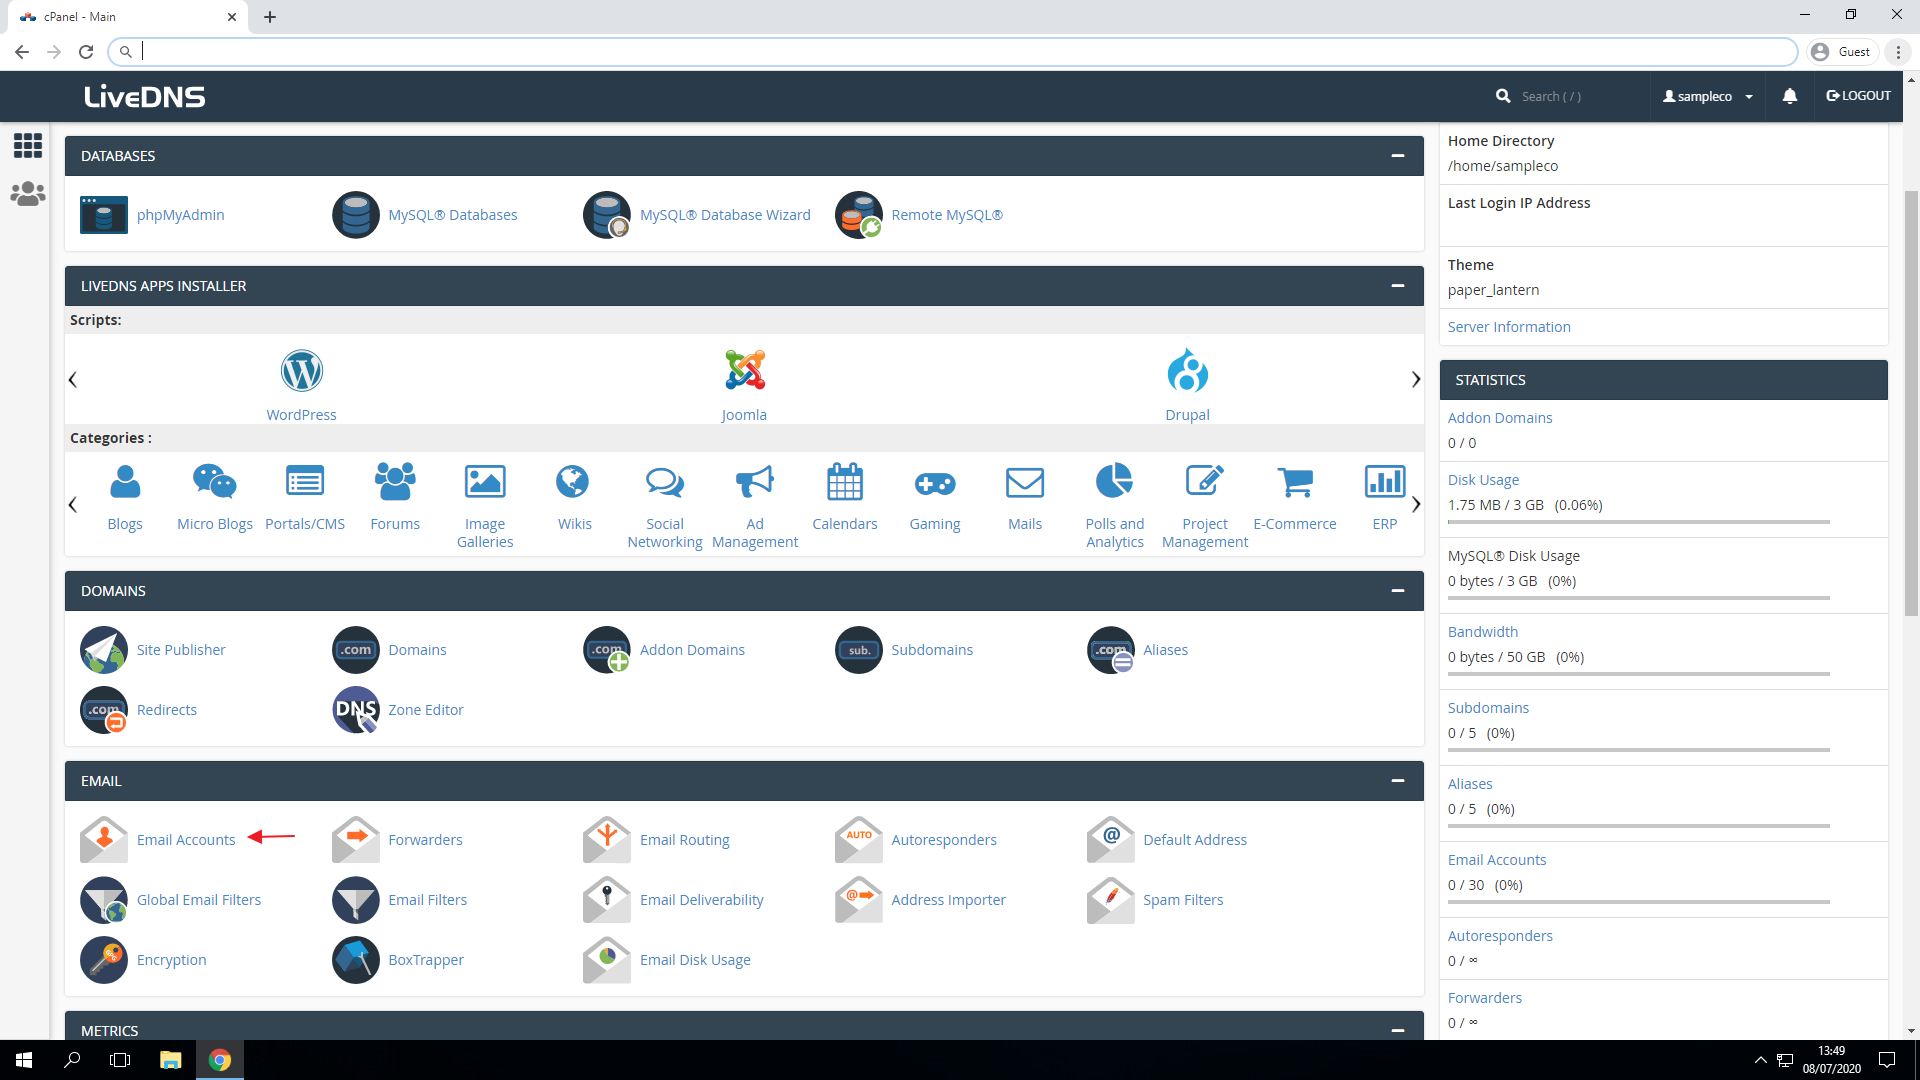Viewport: 1920px width, 1080px height.
Task: Open the Address Importer link
Action: (948, 900)
